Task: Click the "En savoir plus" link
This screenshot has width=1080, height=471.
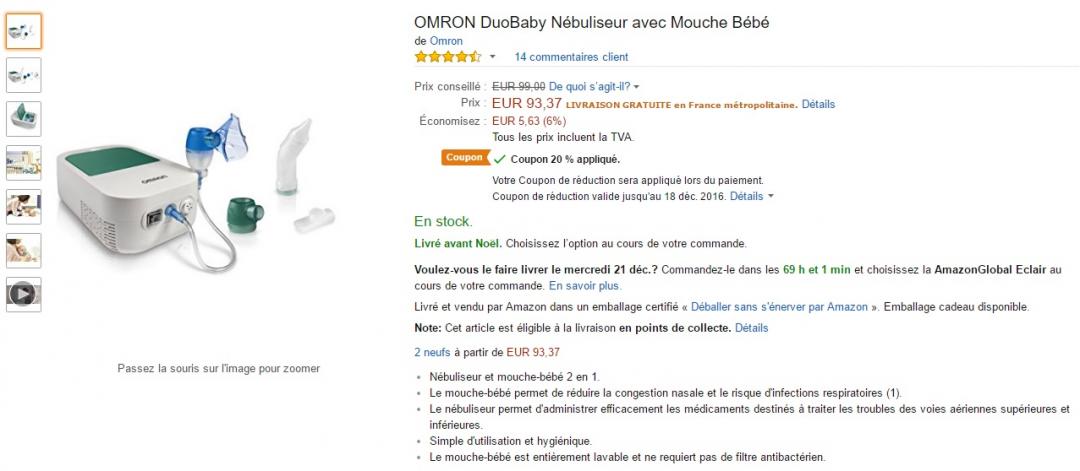Action: 585,285
